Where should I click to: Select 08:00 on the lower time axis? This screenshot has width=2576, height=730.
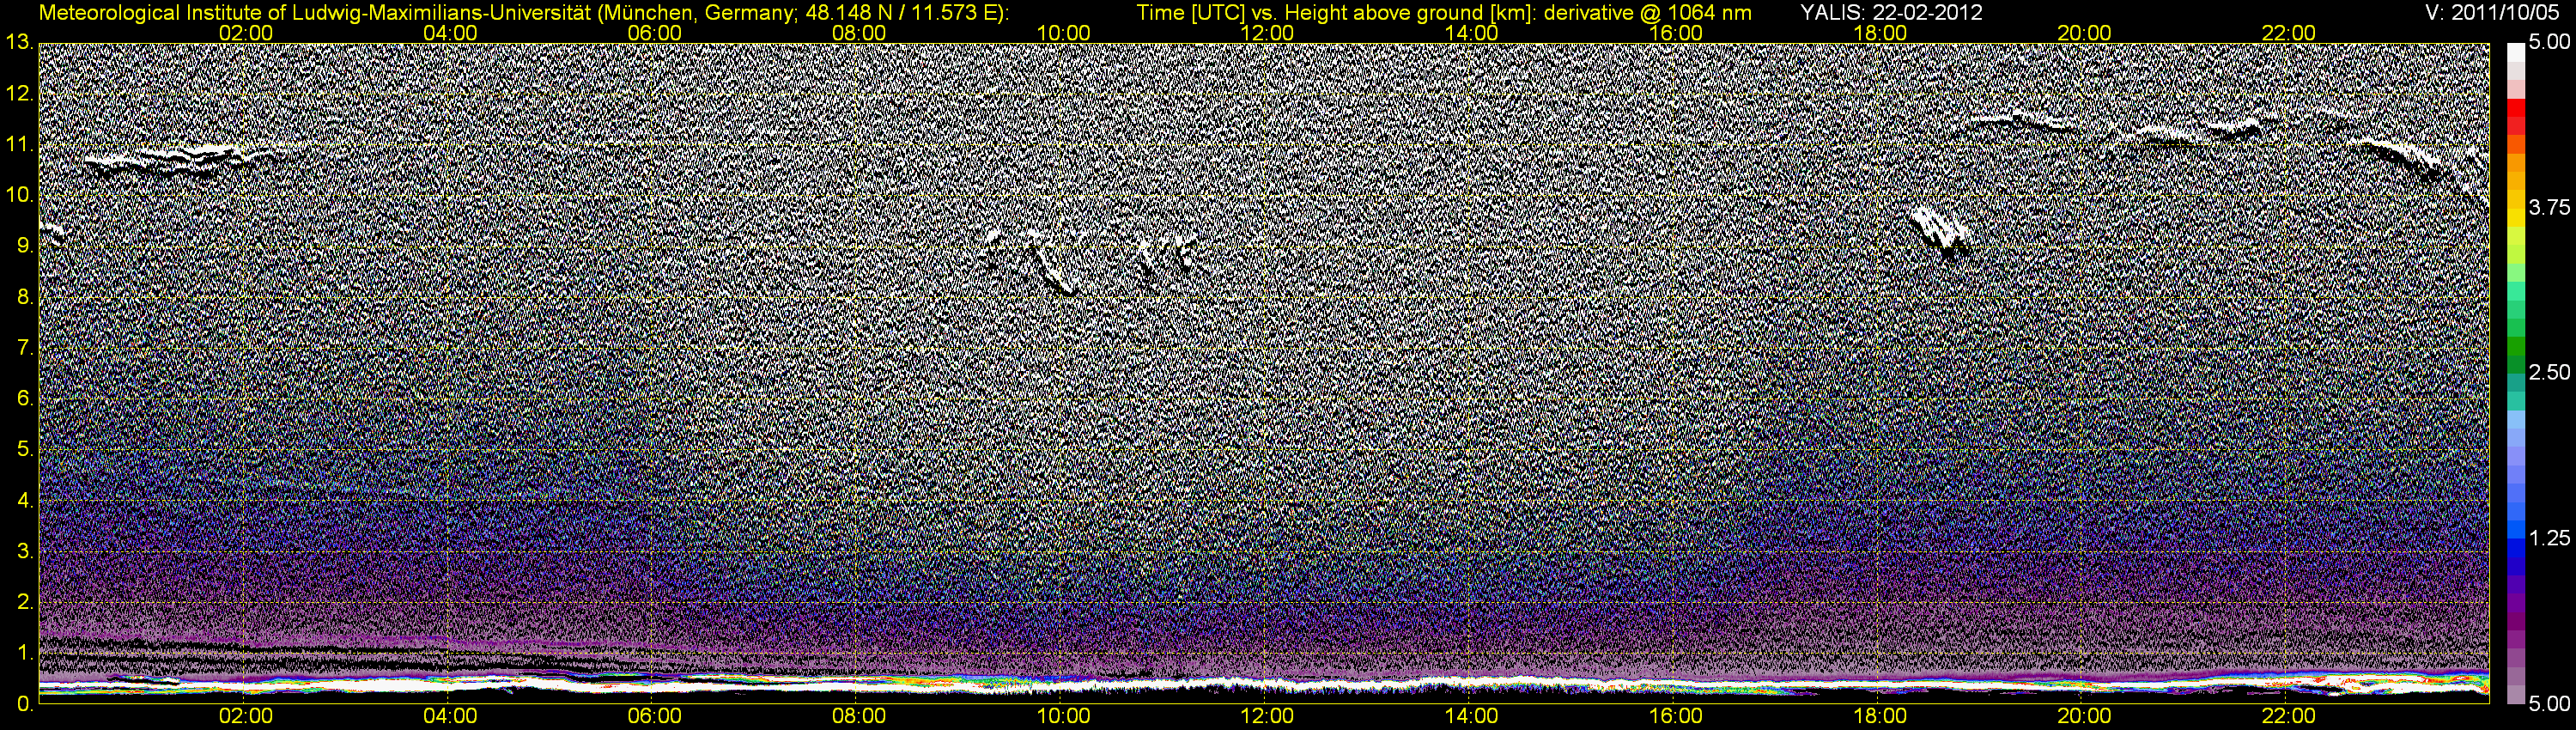(x=859, y=716)
